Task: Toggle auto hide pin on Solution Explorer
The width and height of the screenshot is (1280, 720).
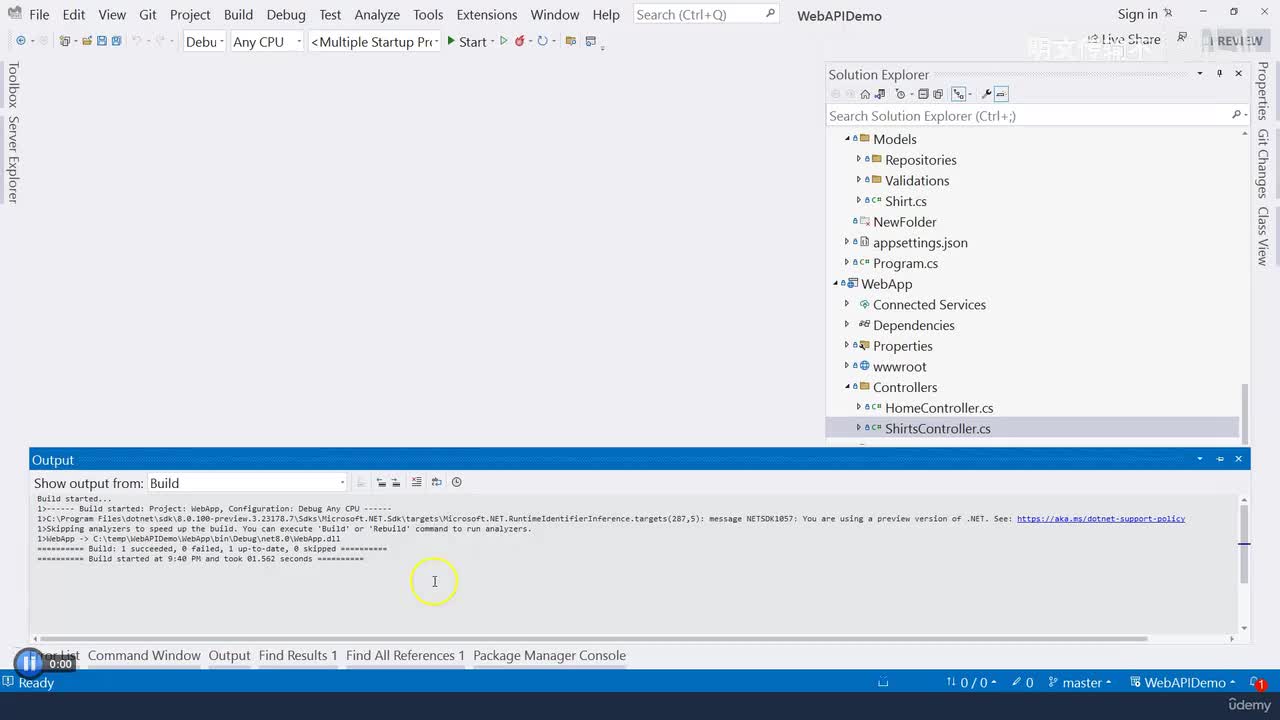Action: (x=1219, y=74)
